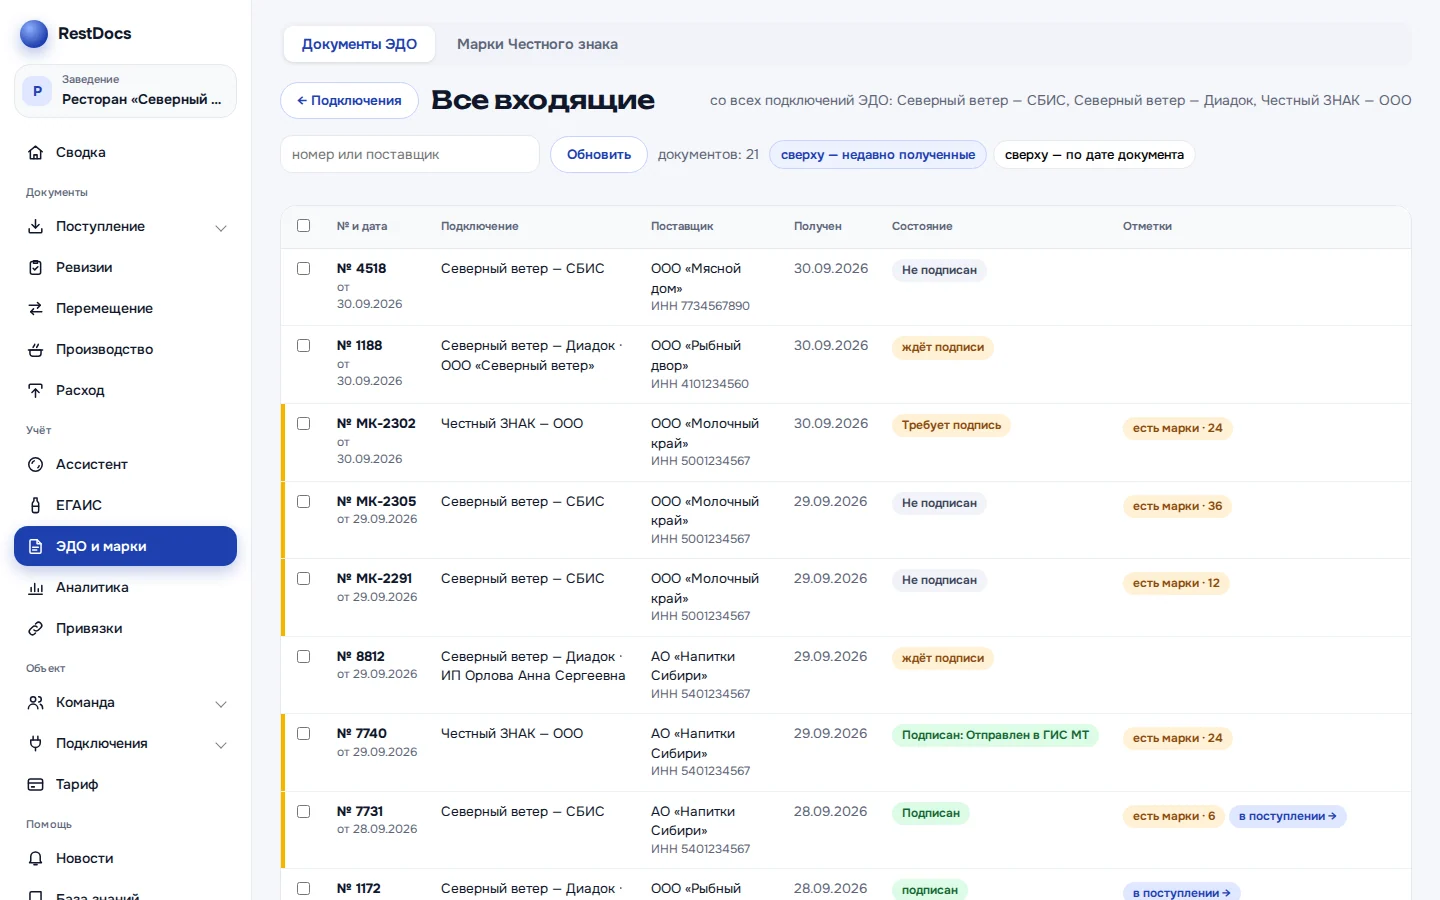This screenshot has width=1440, height=900.
Task: Open в поступлении link for № 7731
Action: (1287, 817)
